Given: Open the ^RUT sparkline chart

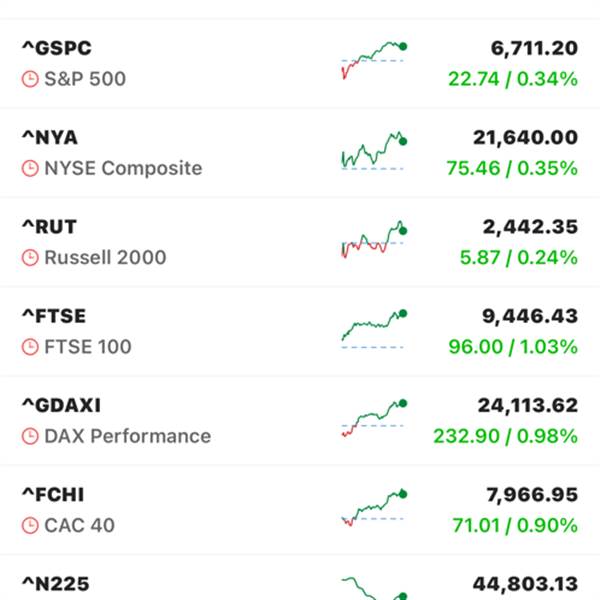Looking at the screenshot, I should [x=373, y=239].
